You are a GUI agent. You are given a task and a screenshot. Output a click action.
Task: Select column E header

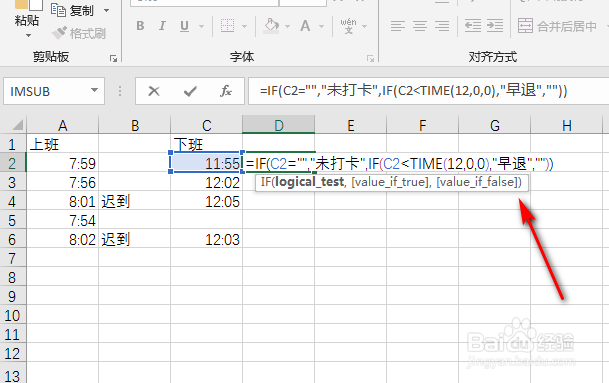click(x=351, y=125)
